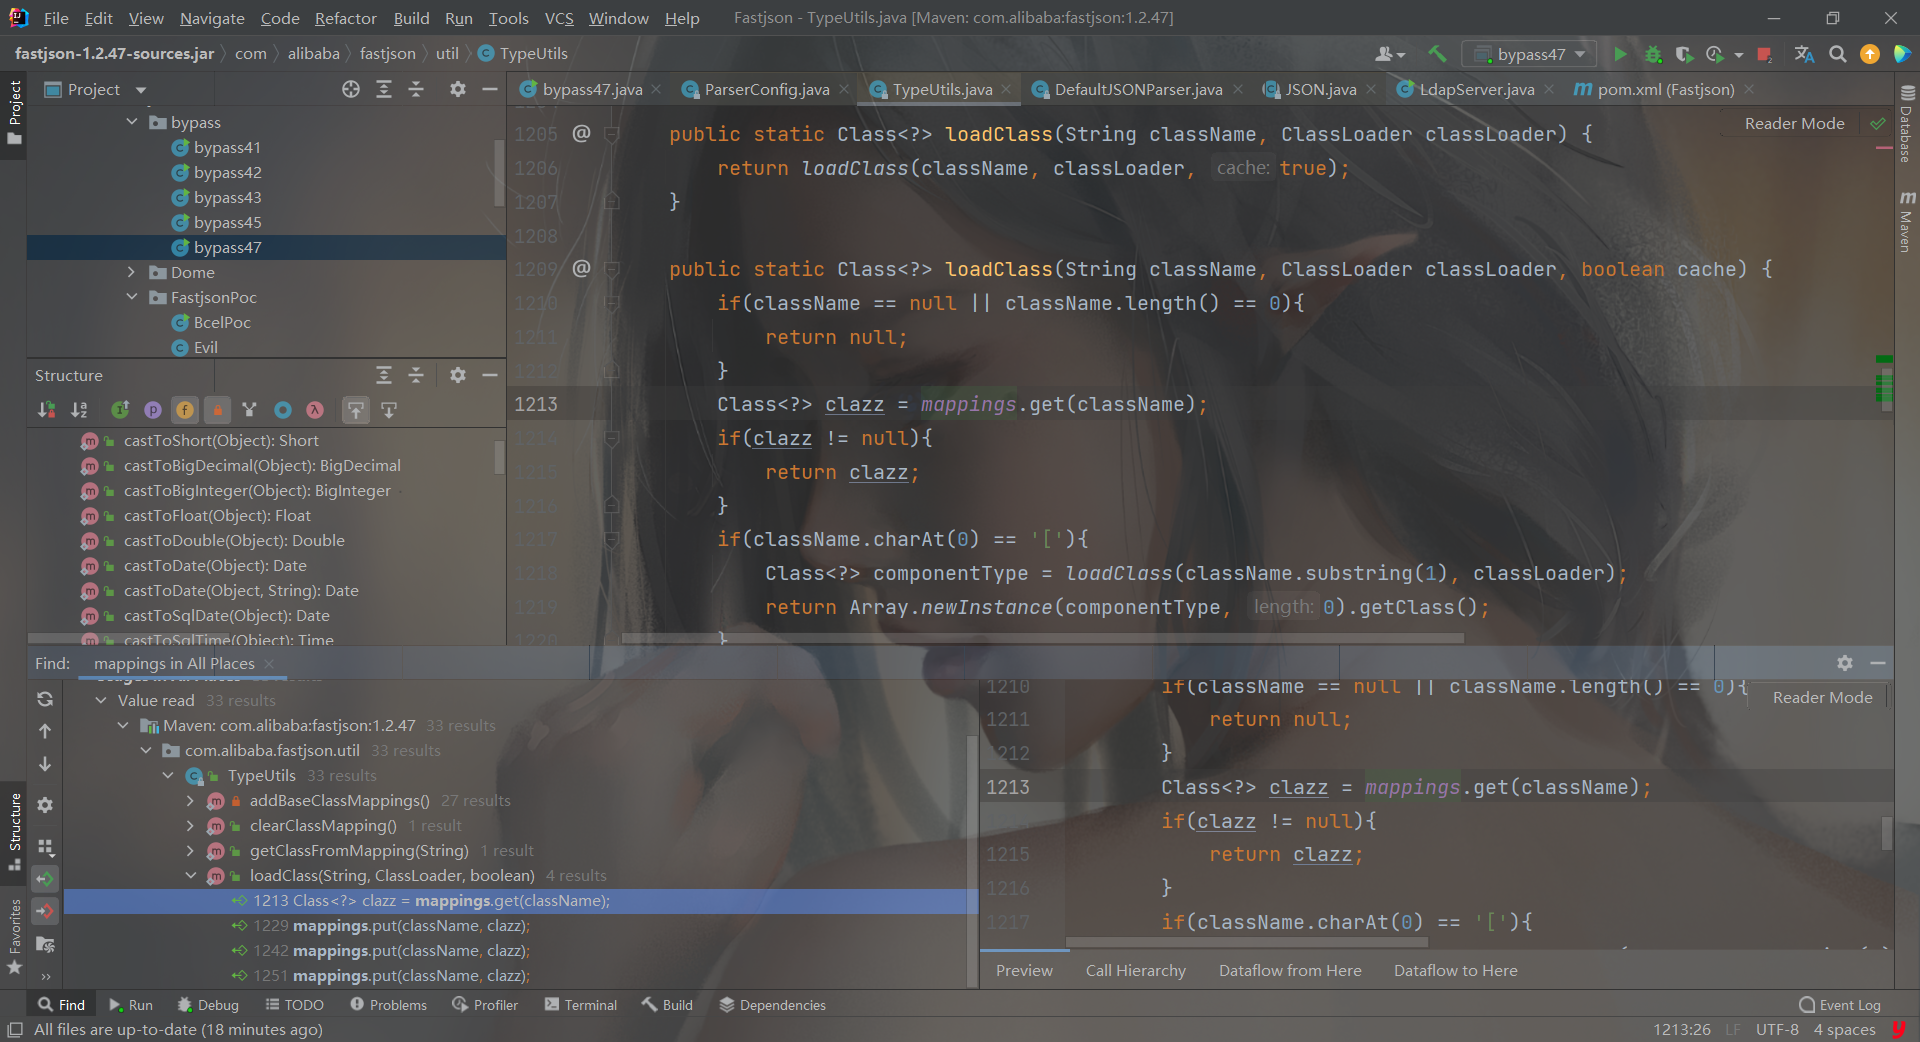Toggle Show Fields orange f button

tap(185, 410)
